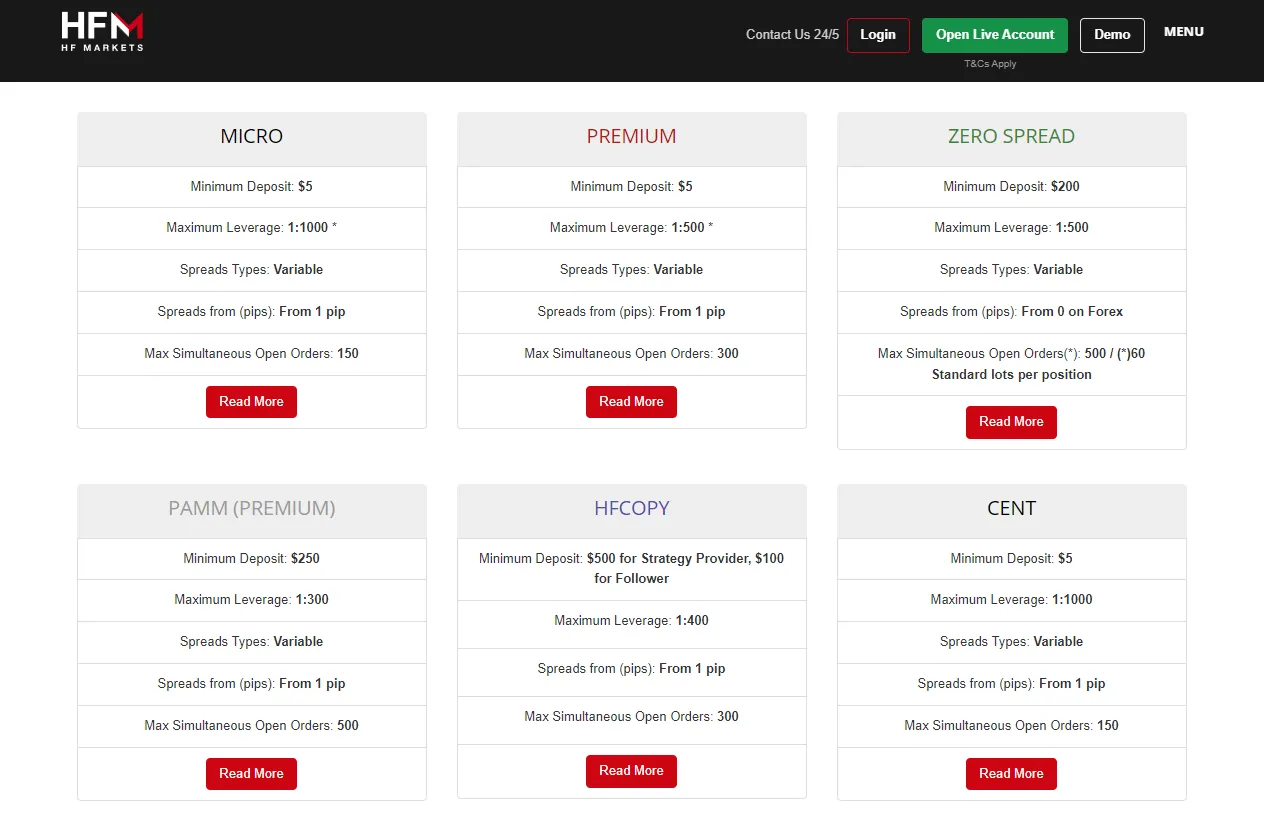Click Contact Us 24/5 link
The height and width of the screenshot is (830, 1264).
(793, 35)
